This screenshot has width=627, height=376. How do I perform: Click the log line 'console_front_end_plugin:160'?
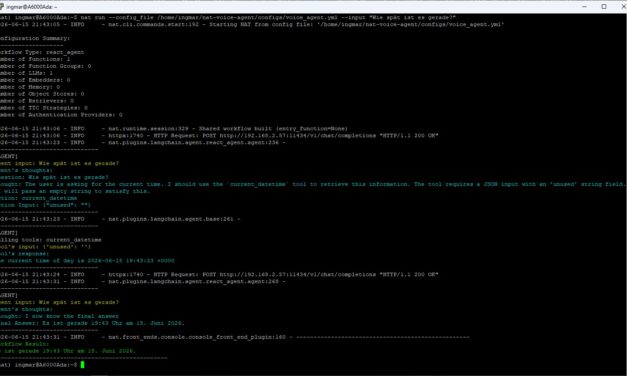[x=235, y=337]
